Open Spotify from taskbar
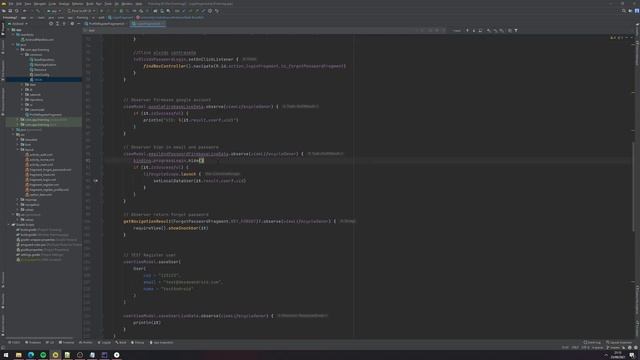Screen dimensions: 640x360 pos(43,355)
